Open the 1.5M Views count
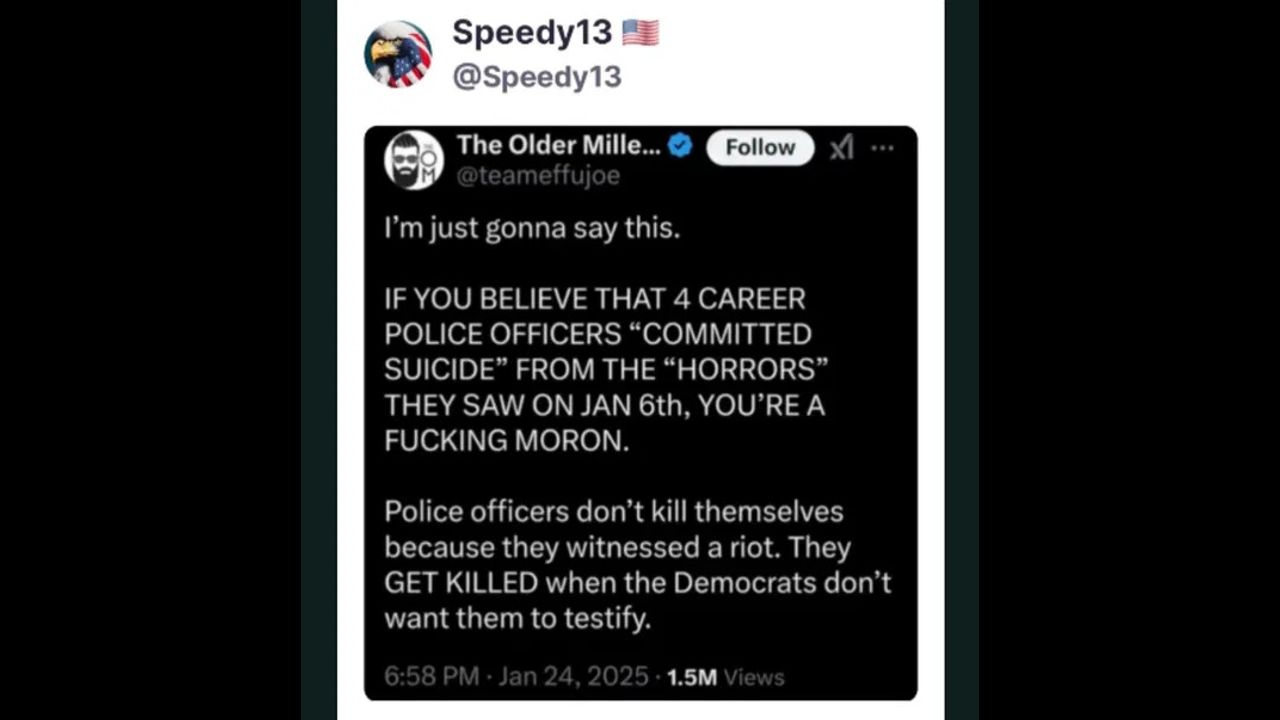 point(725,677)
